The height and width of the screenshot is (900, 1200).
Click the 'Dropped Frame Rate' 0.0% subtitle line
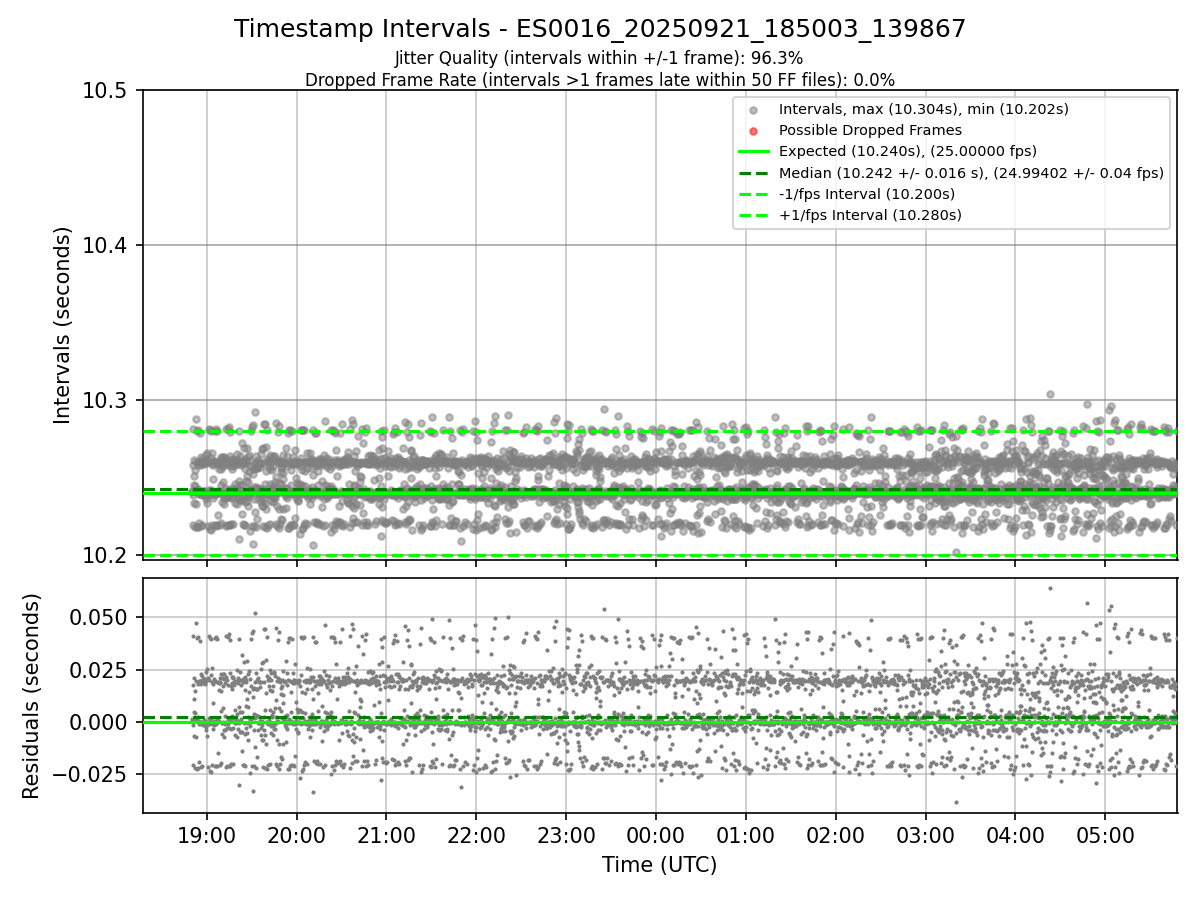[x=600, y=79]
